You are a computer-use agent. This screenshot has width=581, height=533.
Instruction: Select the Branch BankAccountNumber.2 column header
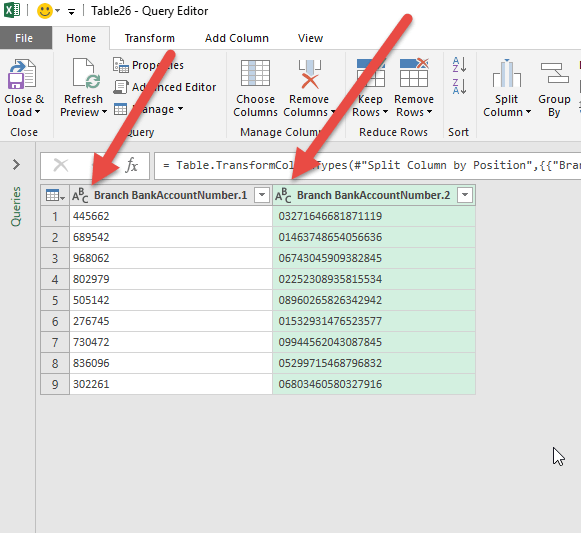(x=374, y=195)
